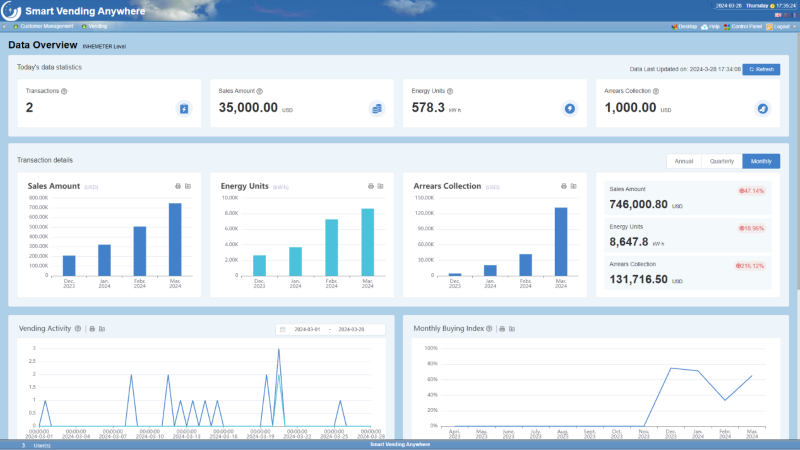Edit the start date 2024-03-01
This screenshot has width=800, height=450.
(307, 330)
